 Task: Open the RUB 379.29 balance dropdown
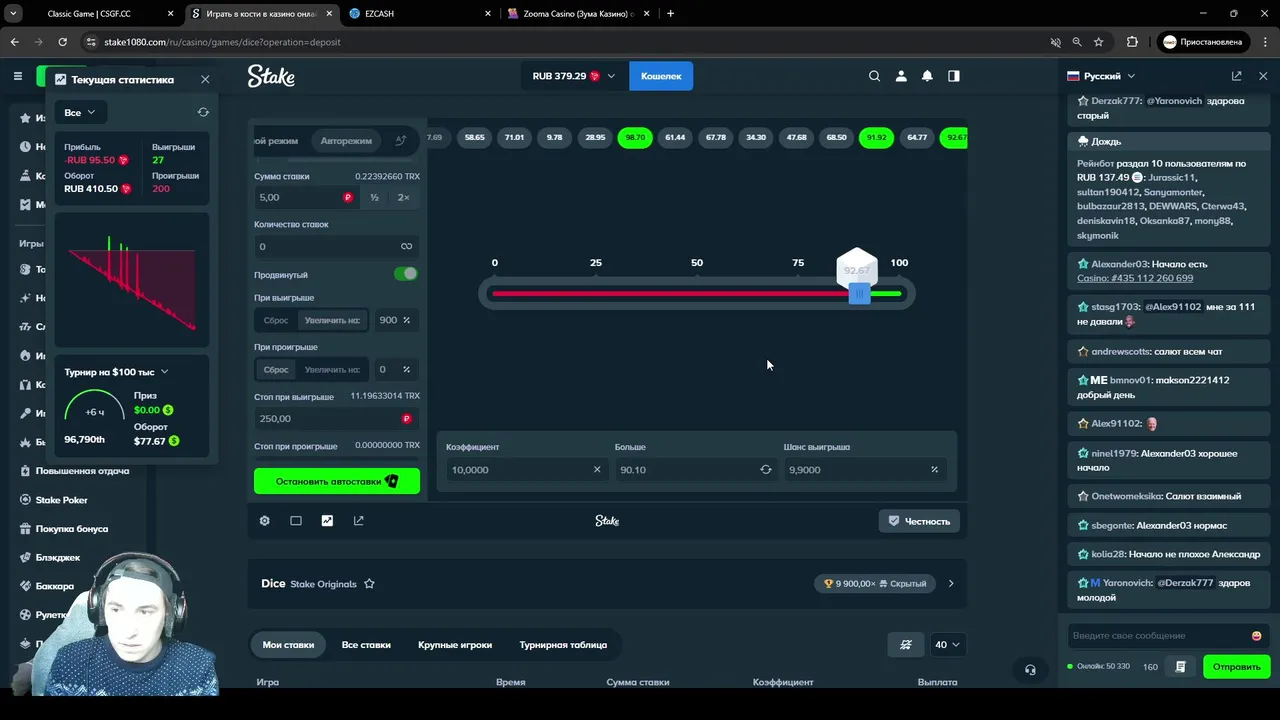tap(574, 76)
